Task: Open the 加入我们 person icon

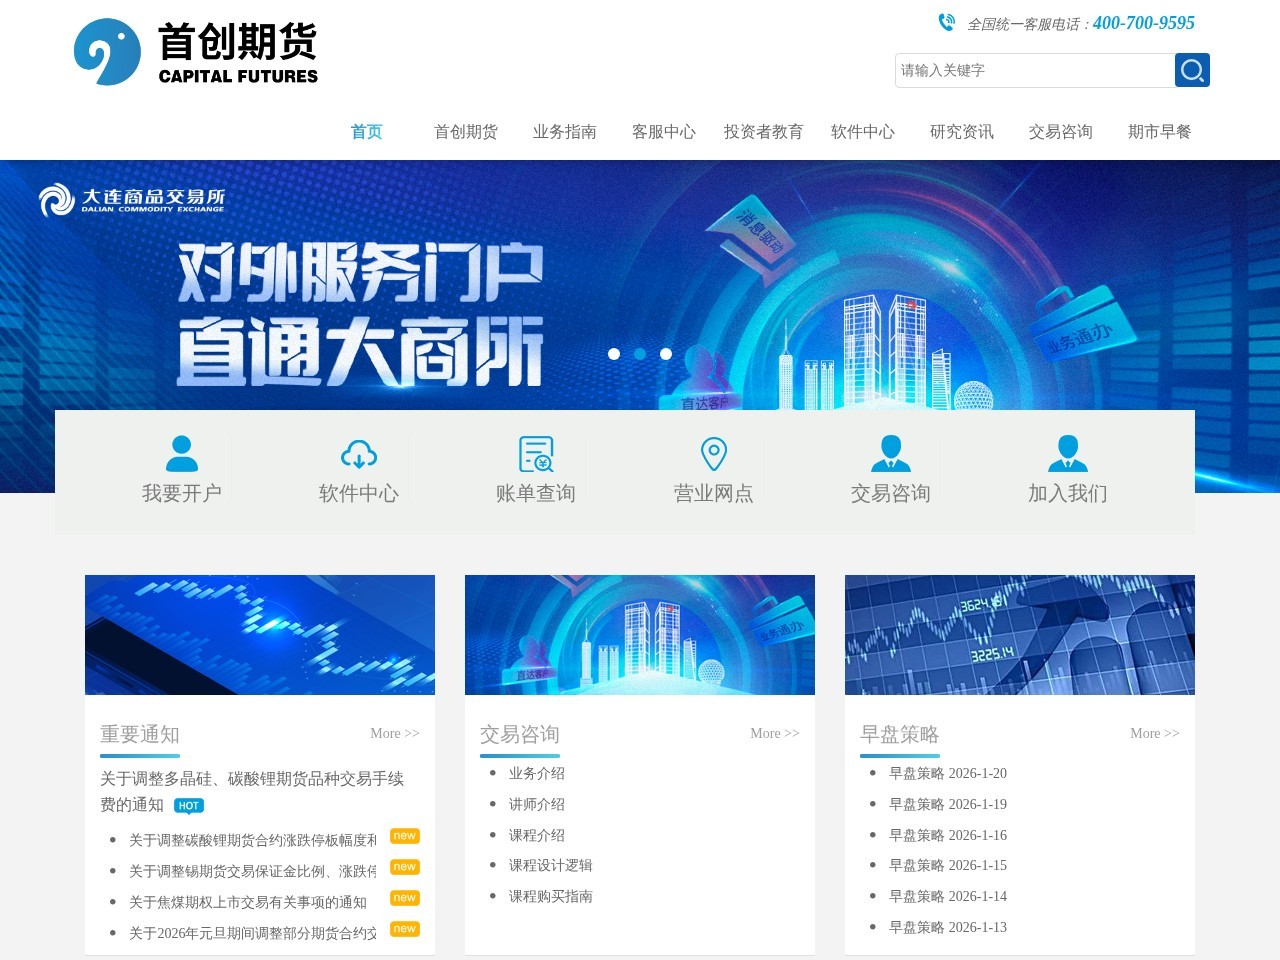Action: [x=1067, y=453]
